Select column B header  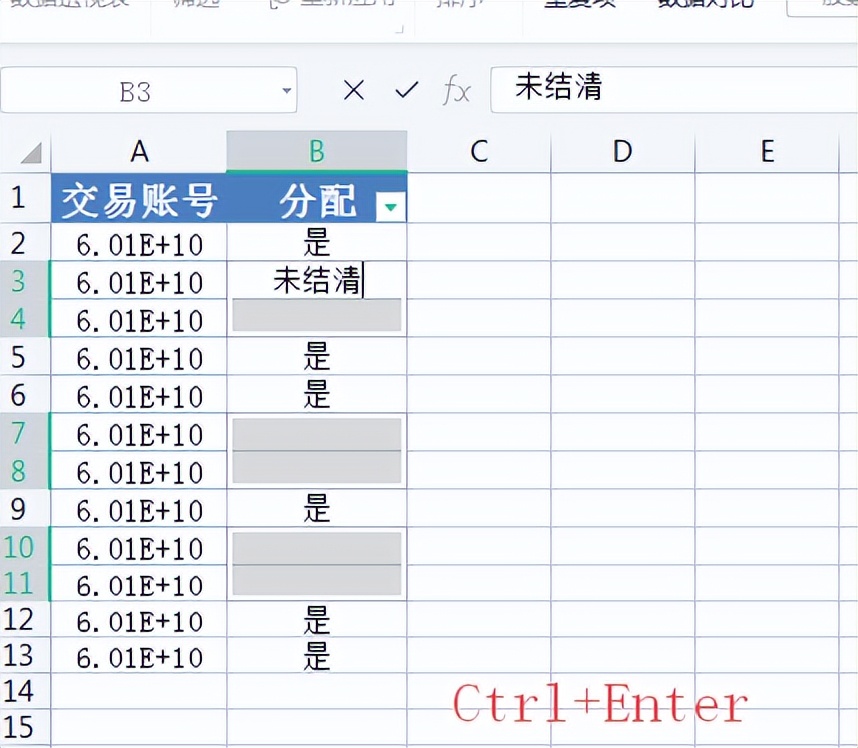317,152
